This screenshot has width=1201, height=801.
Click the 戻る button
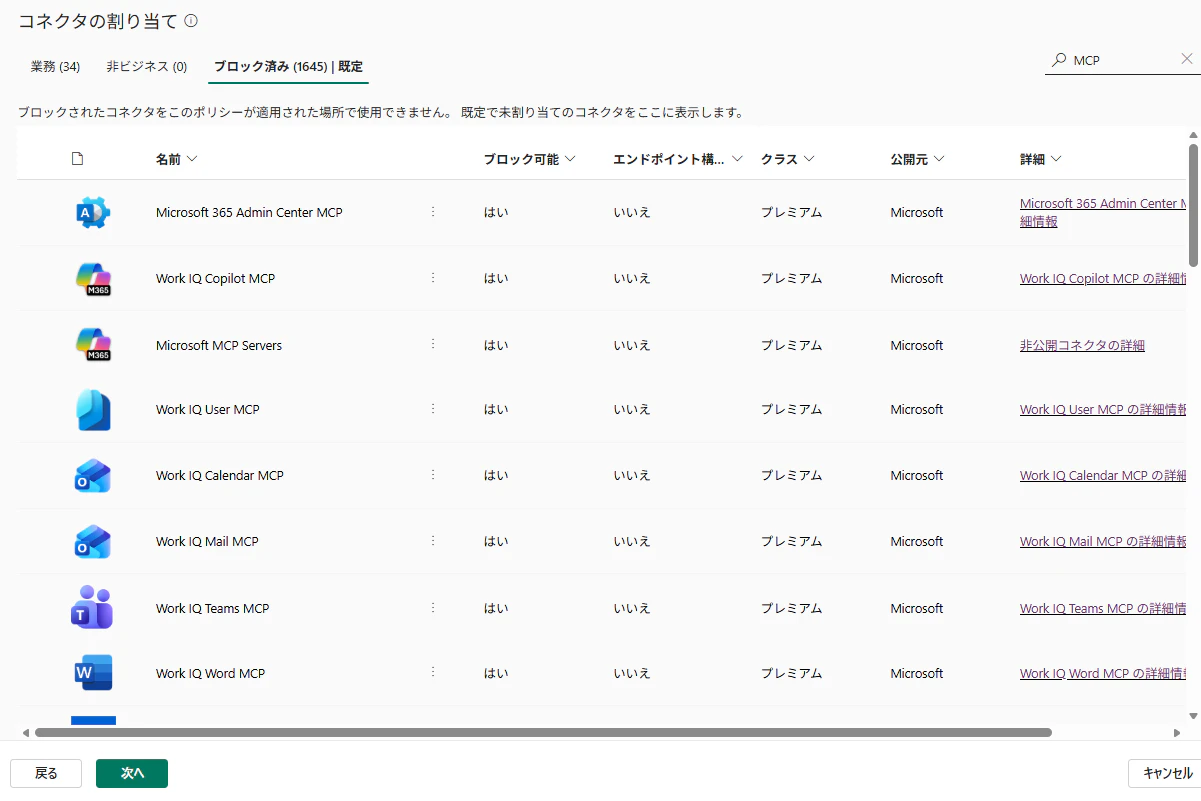[46, 773]
